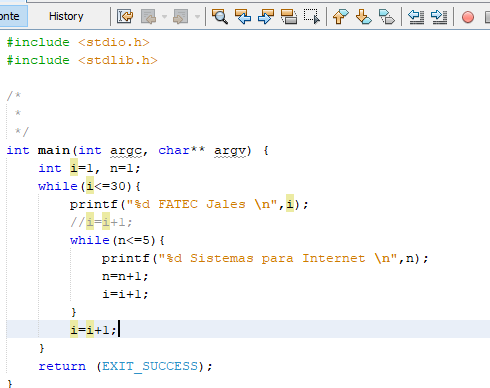Start macro recording with the red circle
This screenshot has height=388, width=490.
coord(468,17)
